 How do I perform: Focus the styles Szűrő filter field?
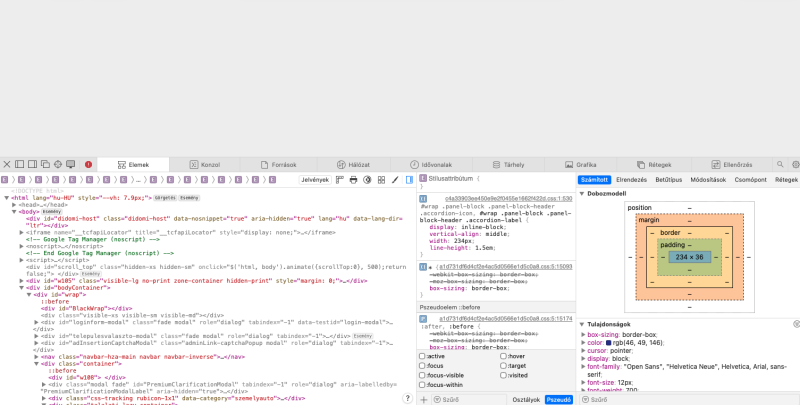point(469,400)
